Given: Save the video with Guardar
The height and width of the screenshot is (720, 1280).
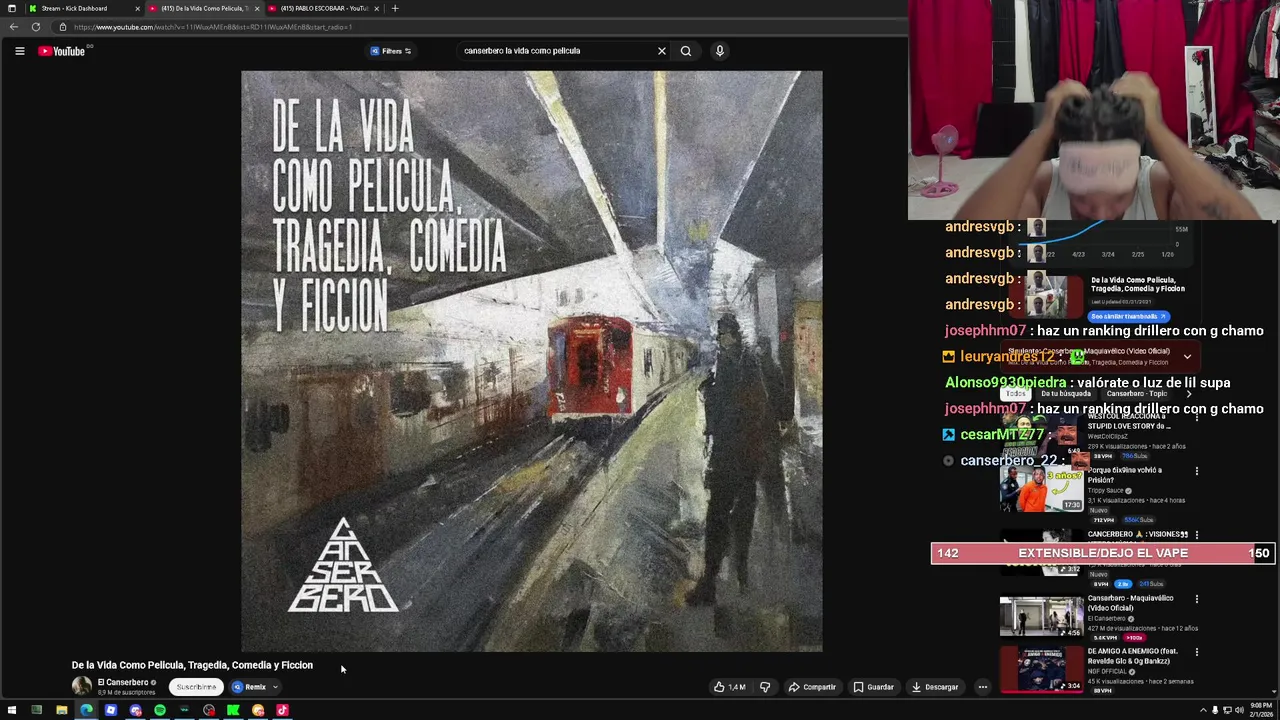Looking at the screenshot, I should [873, 687].
